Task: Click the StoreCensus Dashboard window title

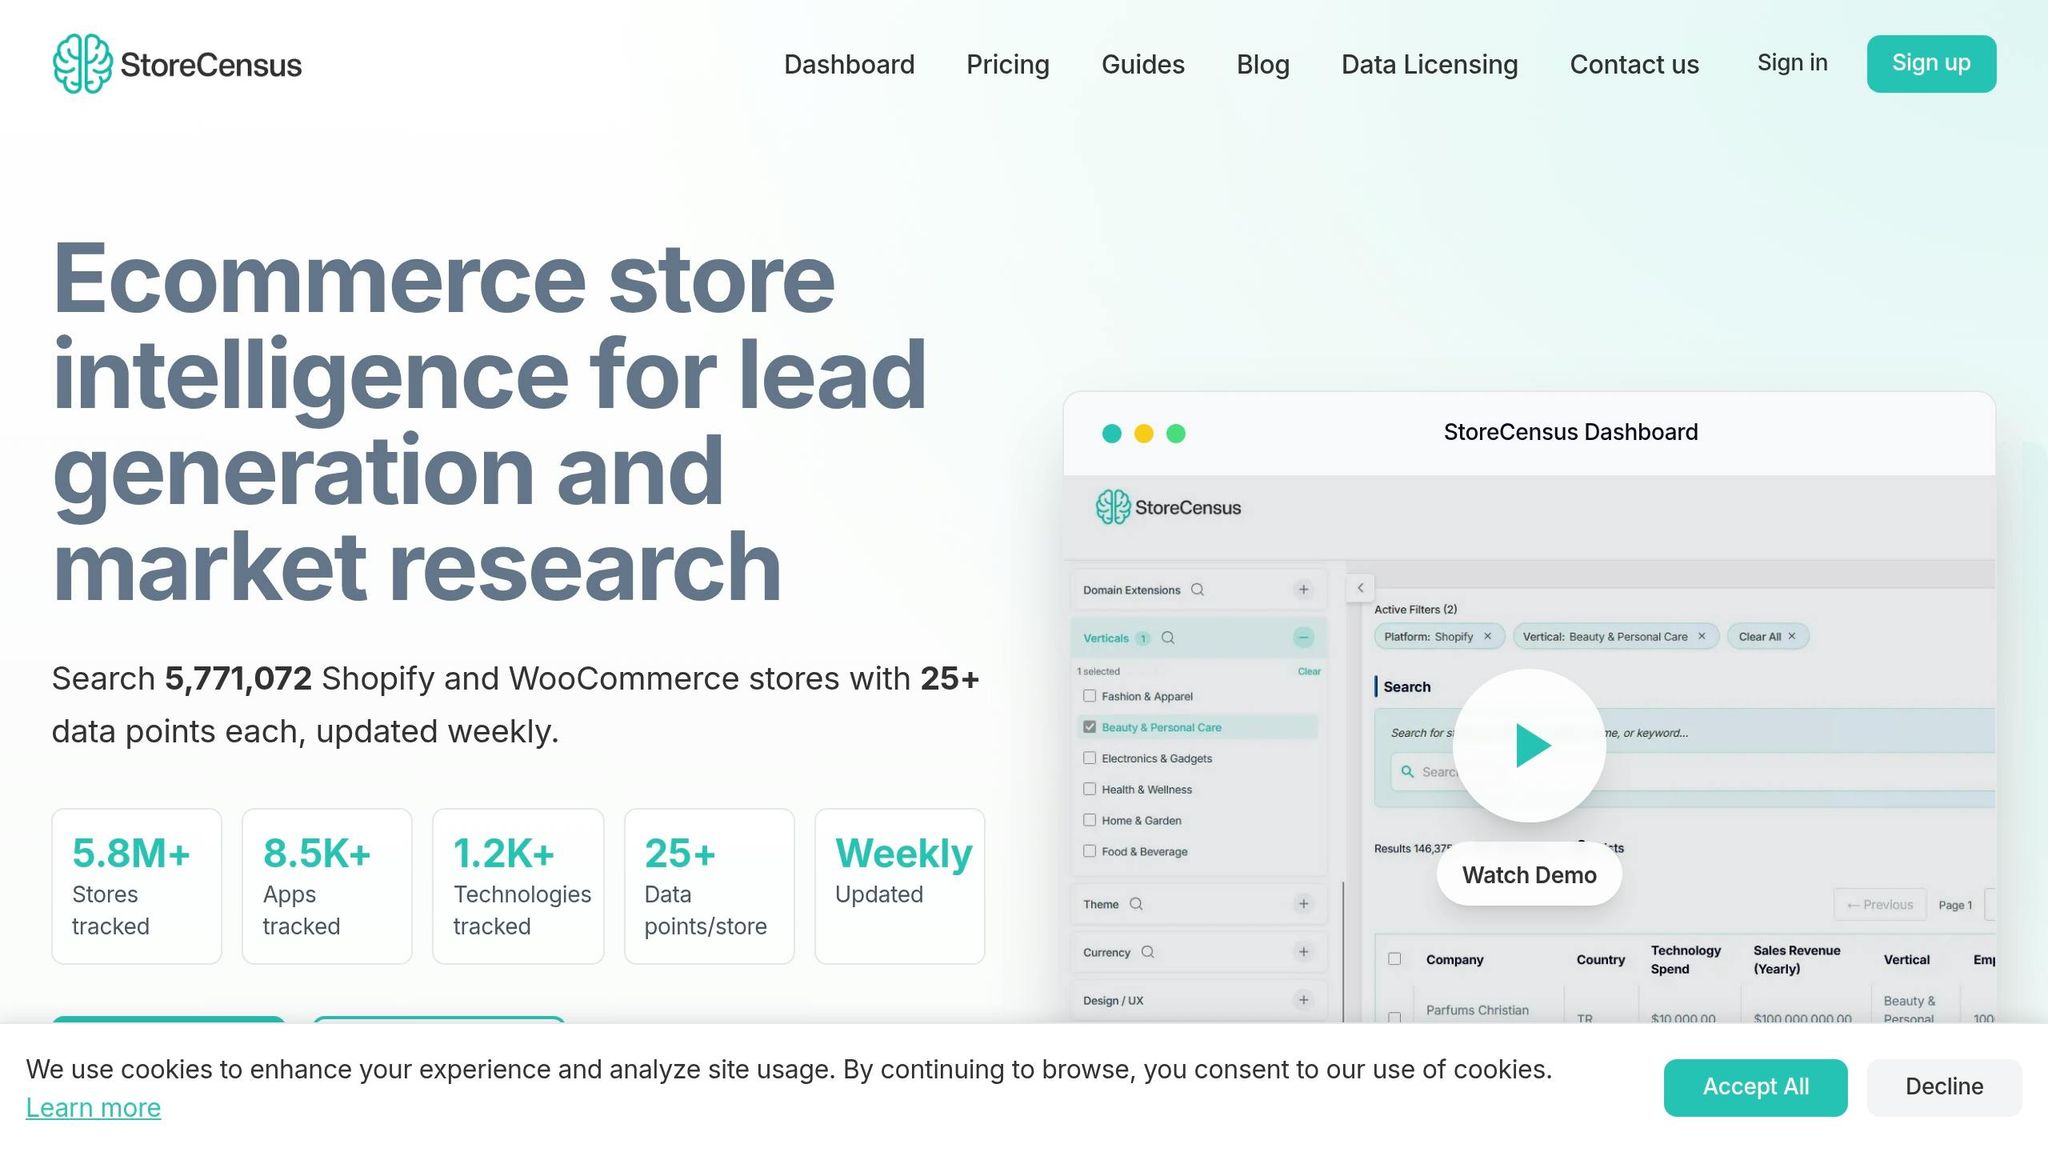Action: tap(1570, 432)
